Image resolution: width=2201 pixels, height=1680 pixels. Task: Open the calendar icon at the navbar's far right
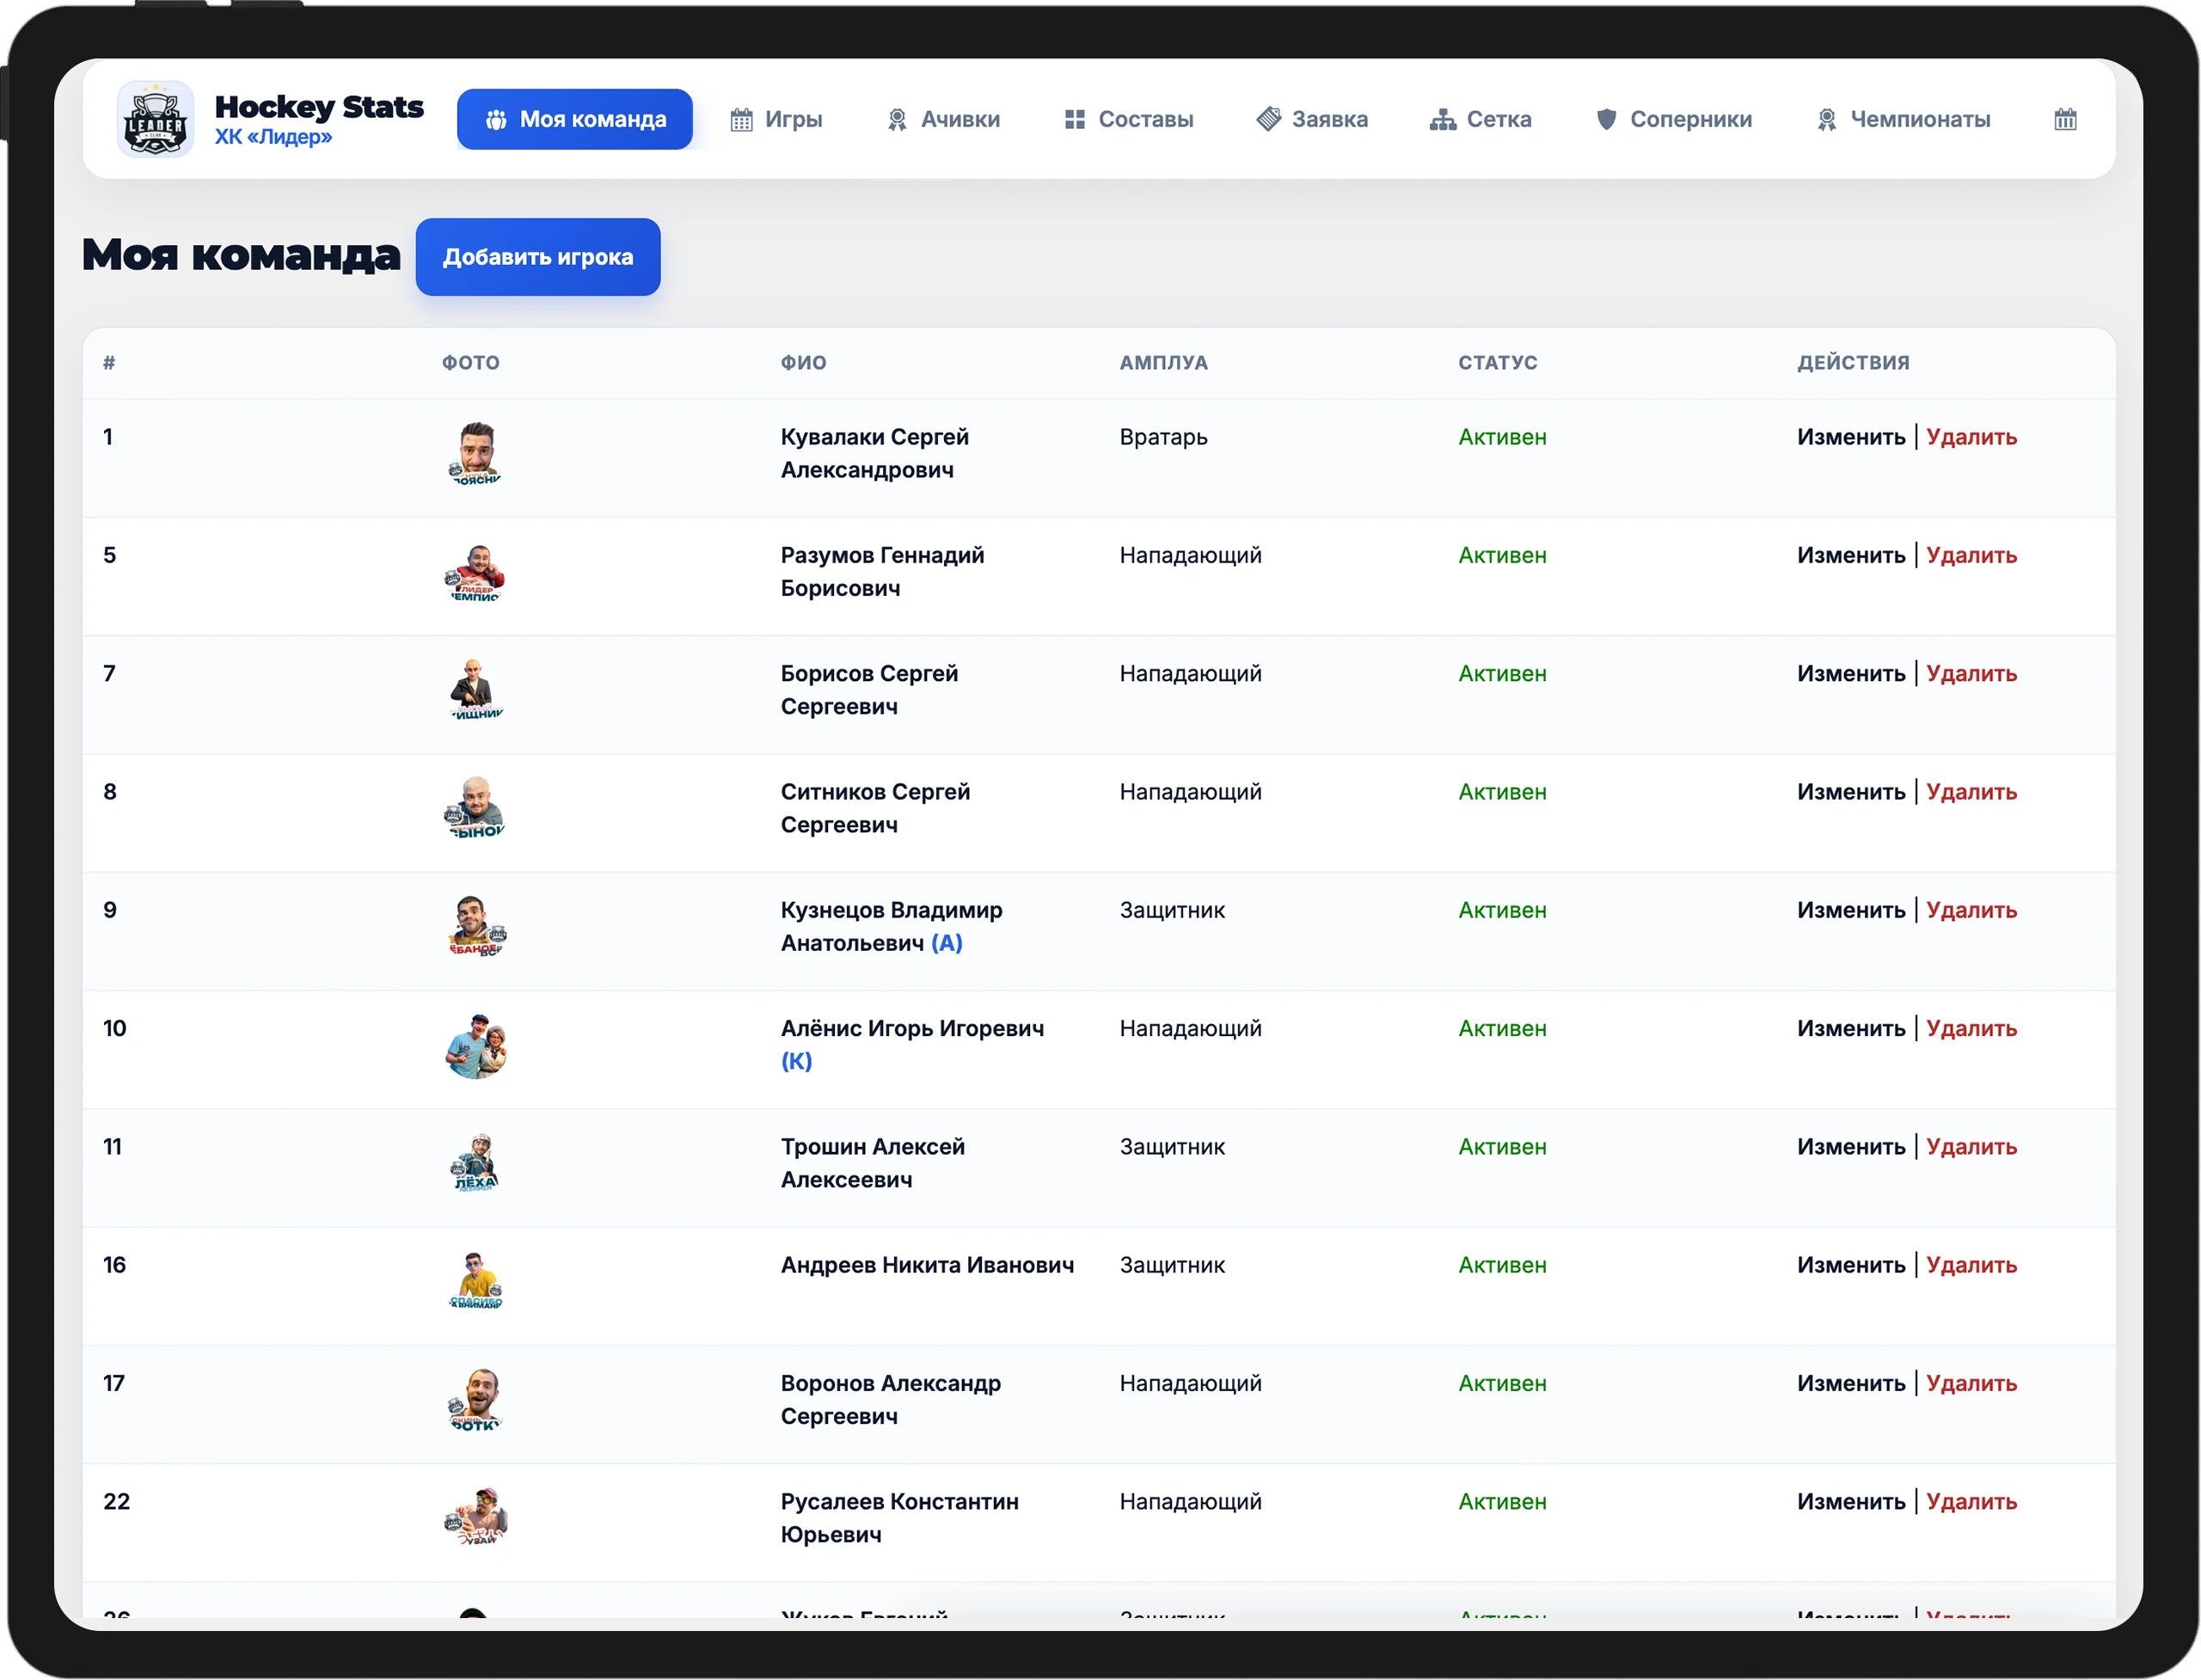click(2065, 120)
